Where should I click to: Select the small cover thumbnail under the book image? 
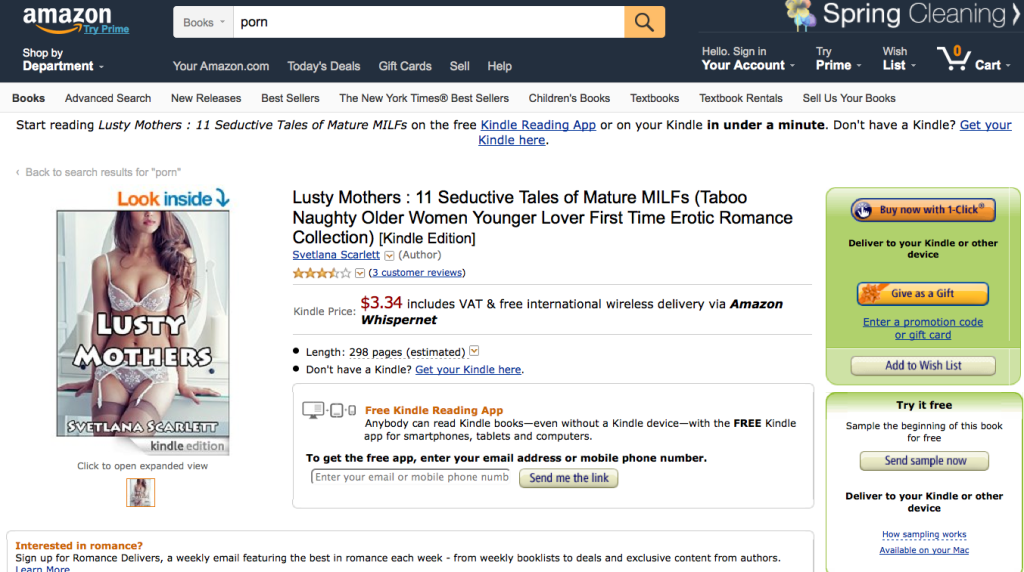[140, 492]
